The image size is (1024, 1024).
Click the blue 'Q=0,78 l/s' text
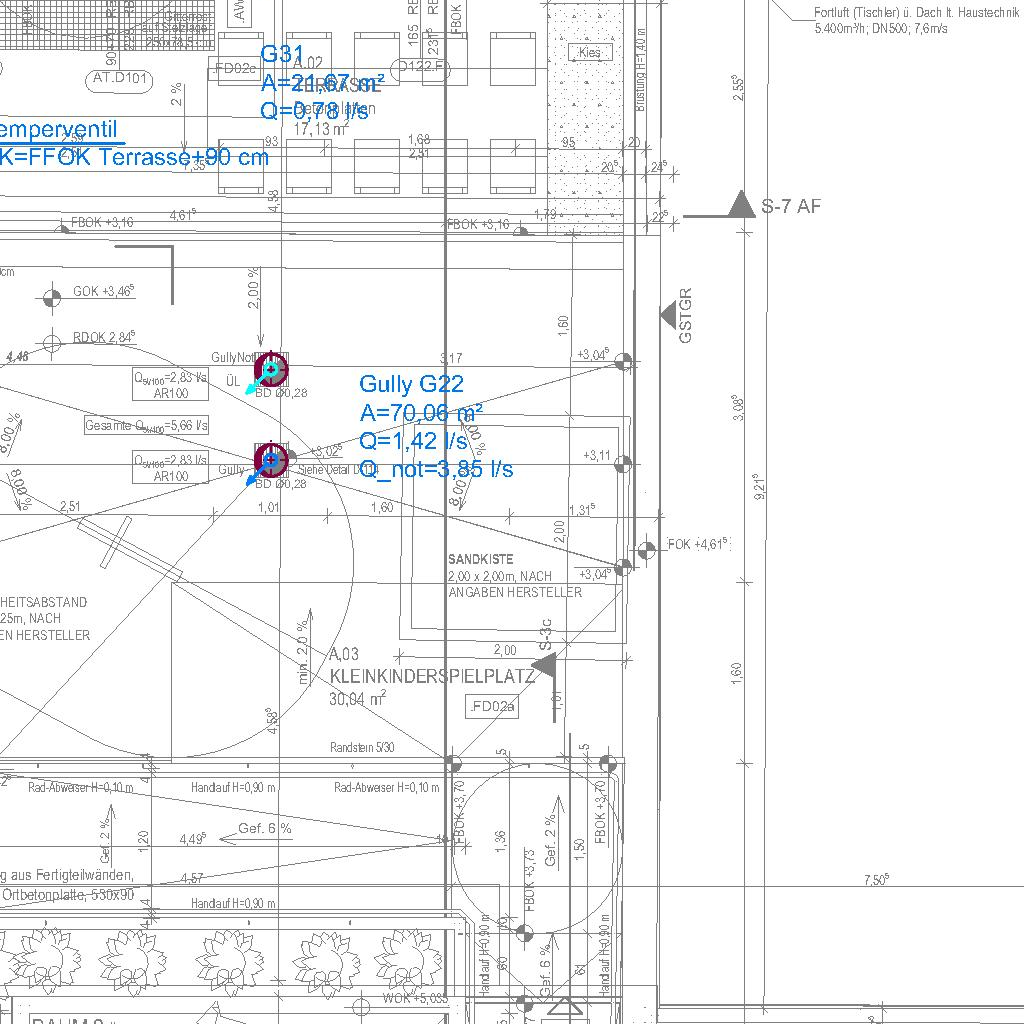(314, 110)
